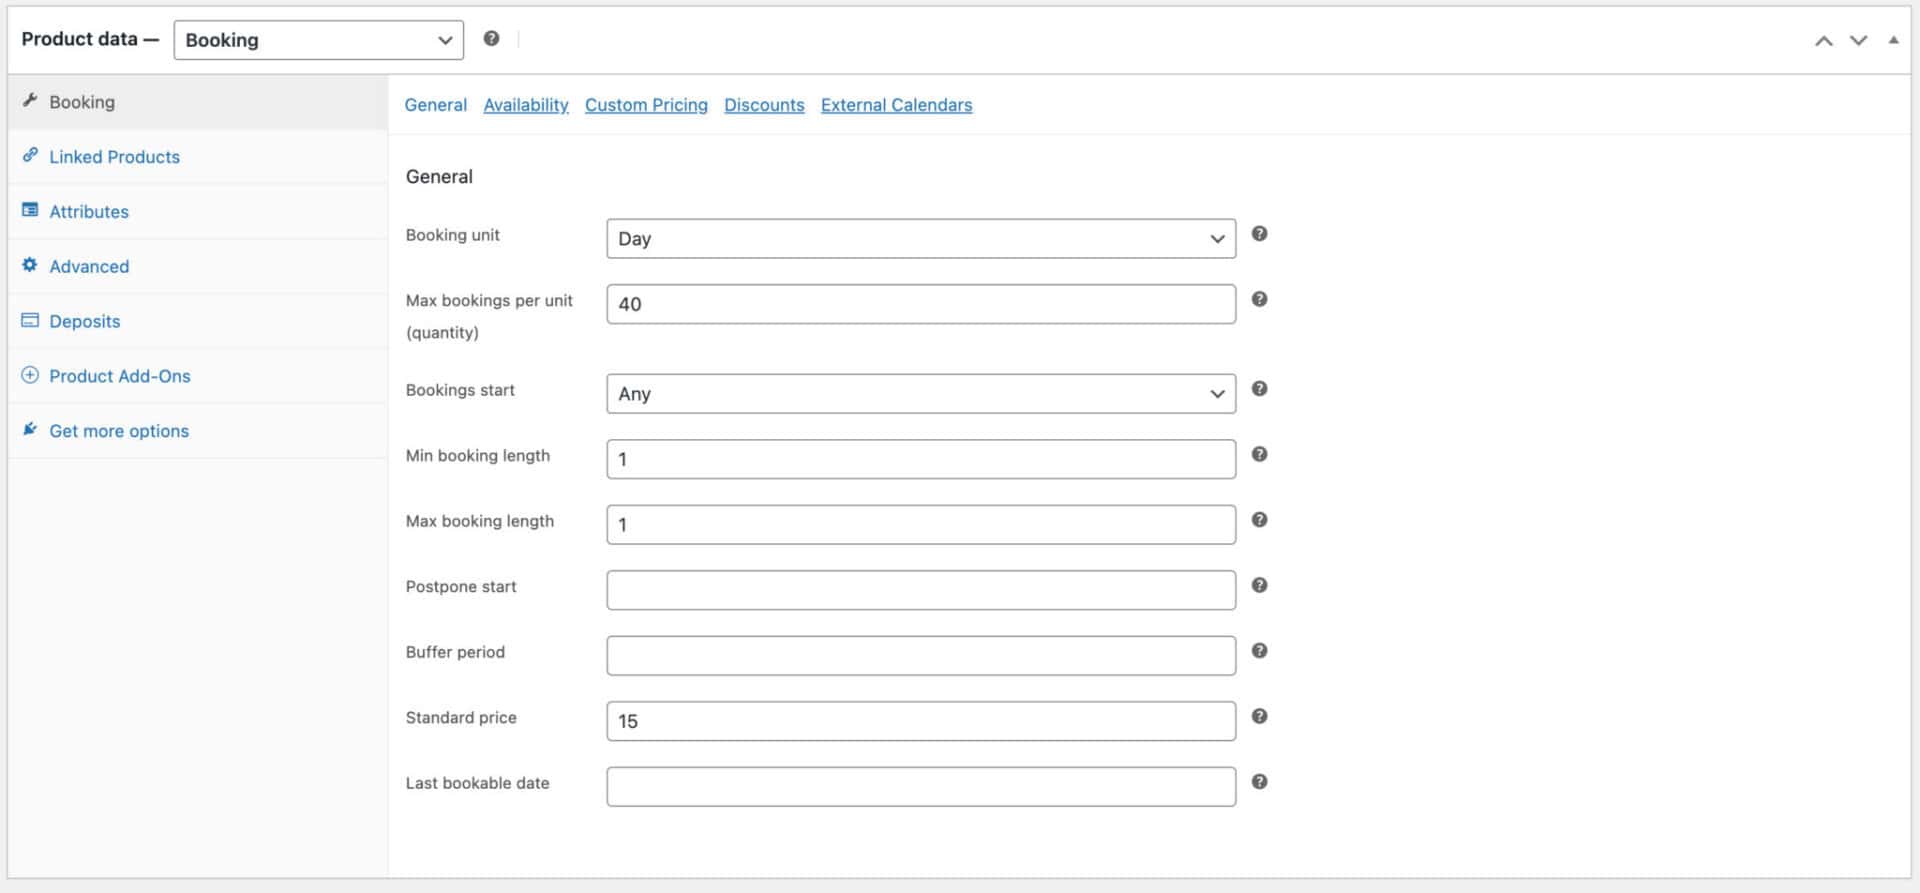Click the Buffer period field
1920x893 pixels.
[x=921, y=656]
